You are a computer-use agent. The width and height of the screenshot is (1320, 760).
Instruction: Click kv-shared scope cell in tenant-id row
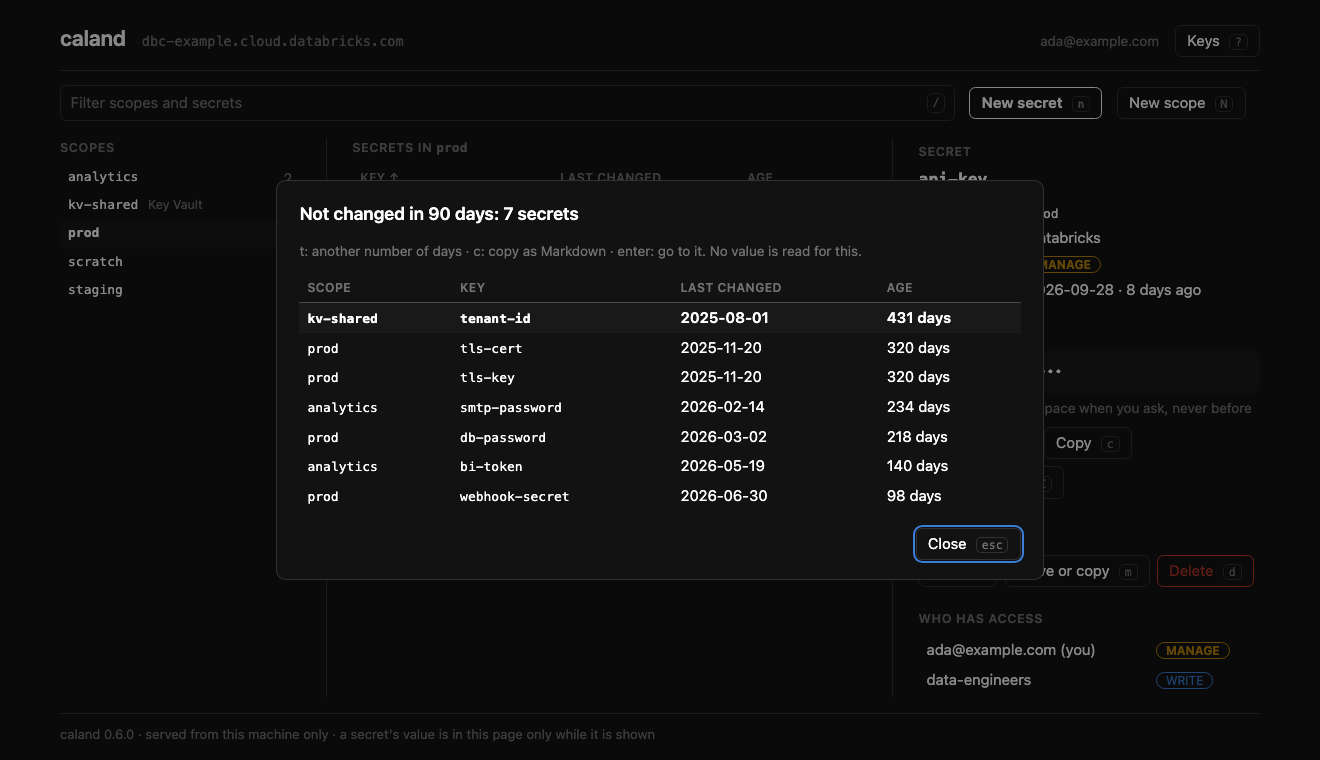(x=343, y=318)
